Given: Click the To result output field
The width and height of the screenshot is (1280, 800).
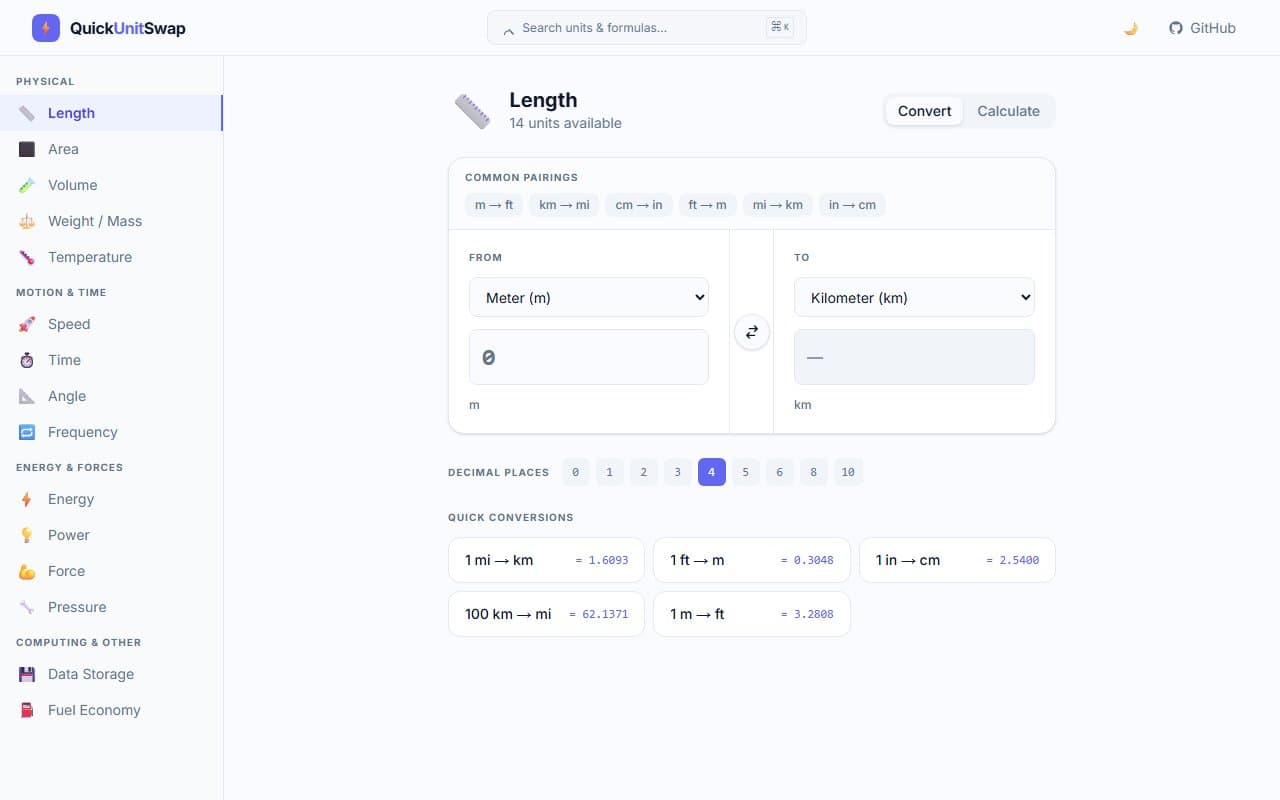Looking at the screenshot, I should [x=914, y=357].
